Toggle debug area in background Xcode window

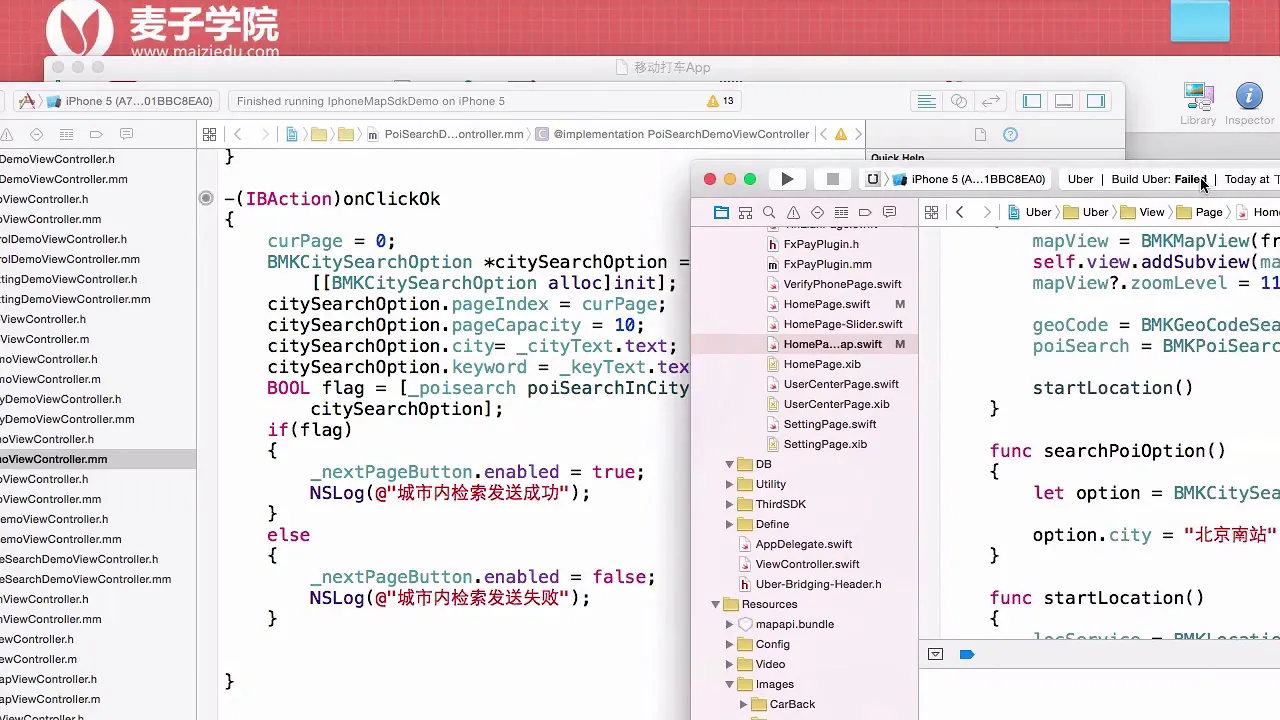(x=1064, y=101)
